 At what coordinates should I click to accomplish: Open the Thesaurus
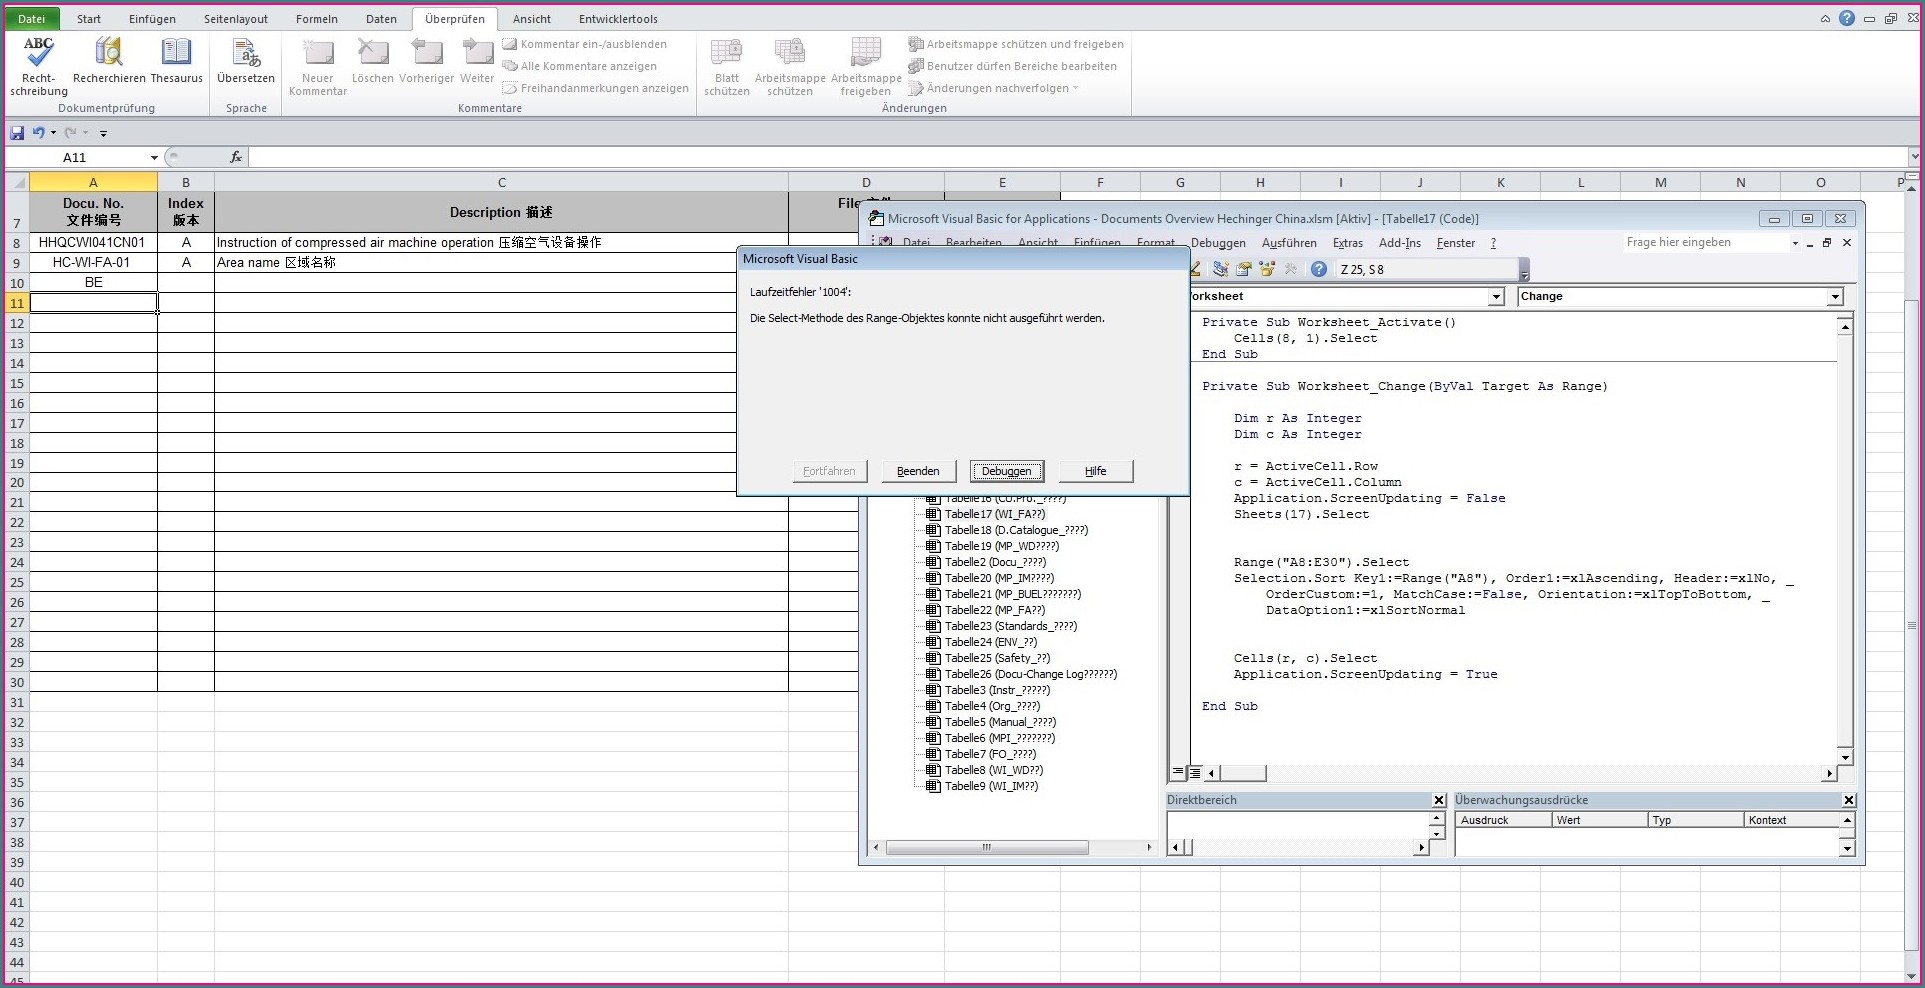pyautogui.click(x=176, y=60)
